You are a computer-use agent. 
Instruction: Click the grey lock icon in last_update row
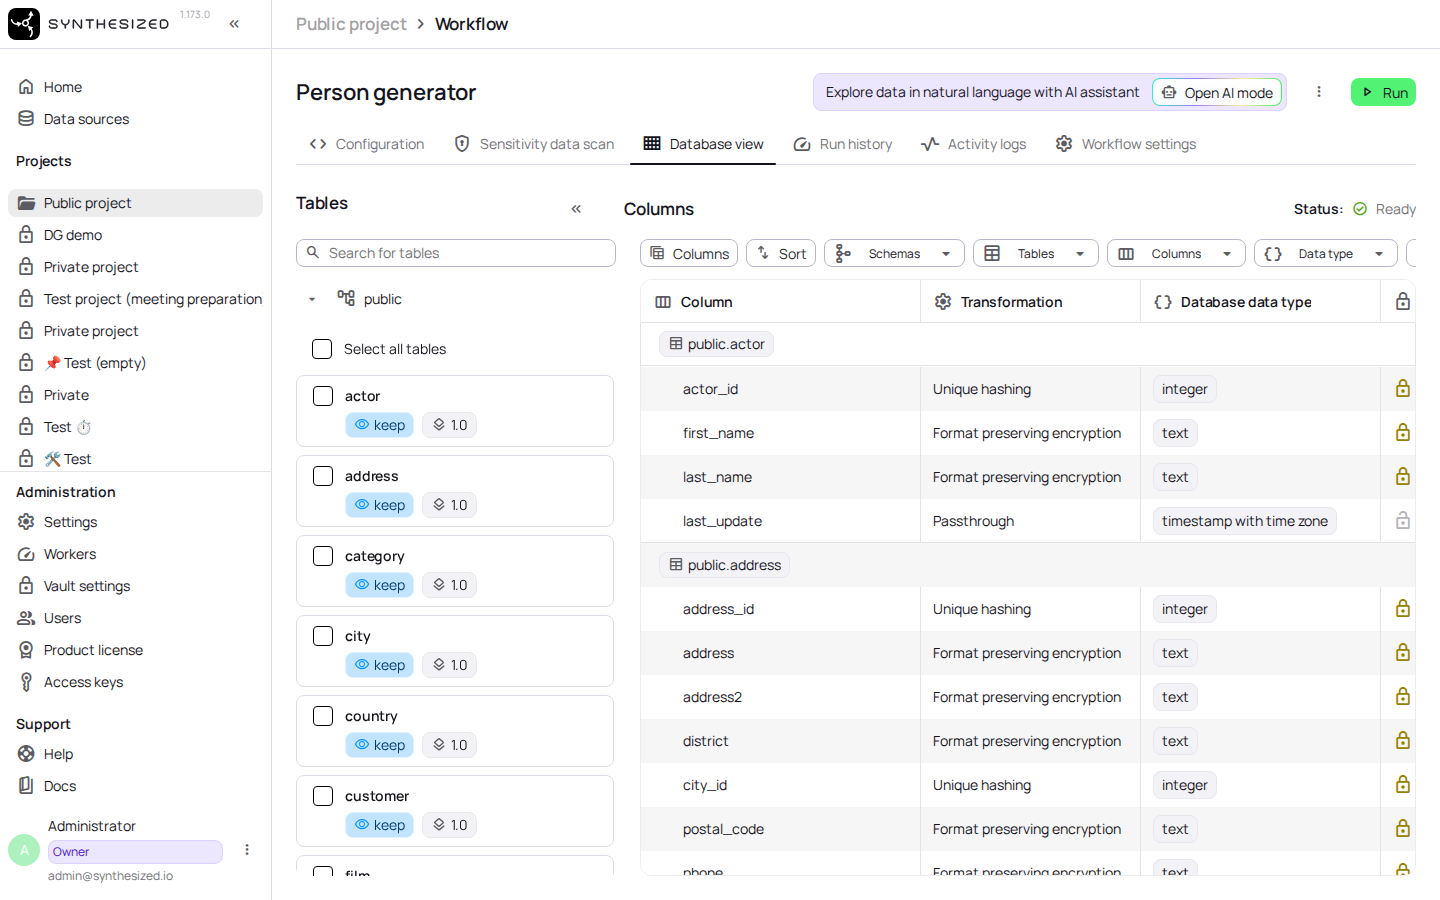pos(1403,521)
